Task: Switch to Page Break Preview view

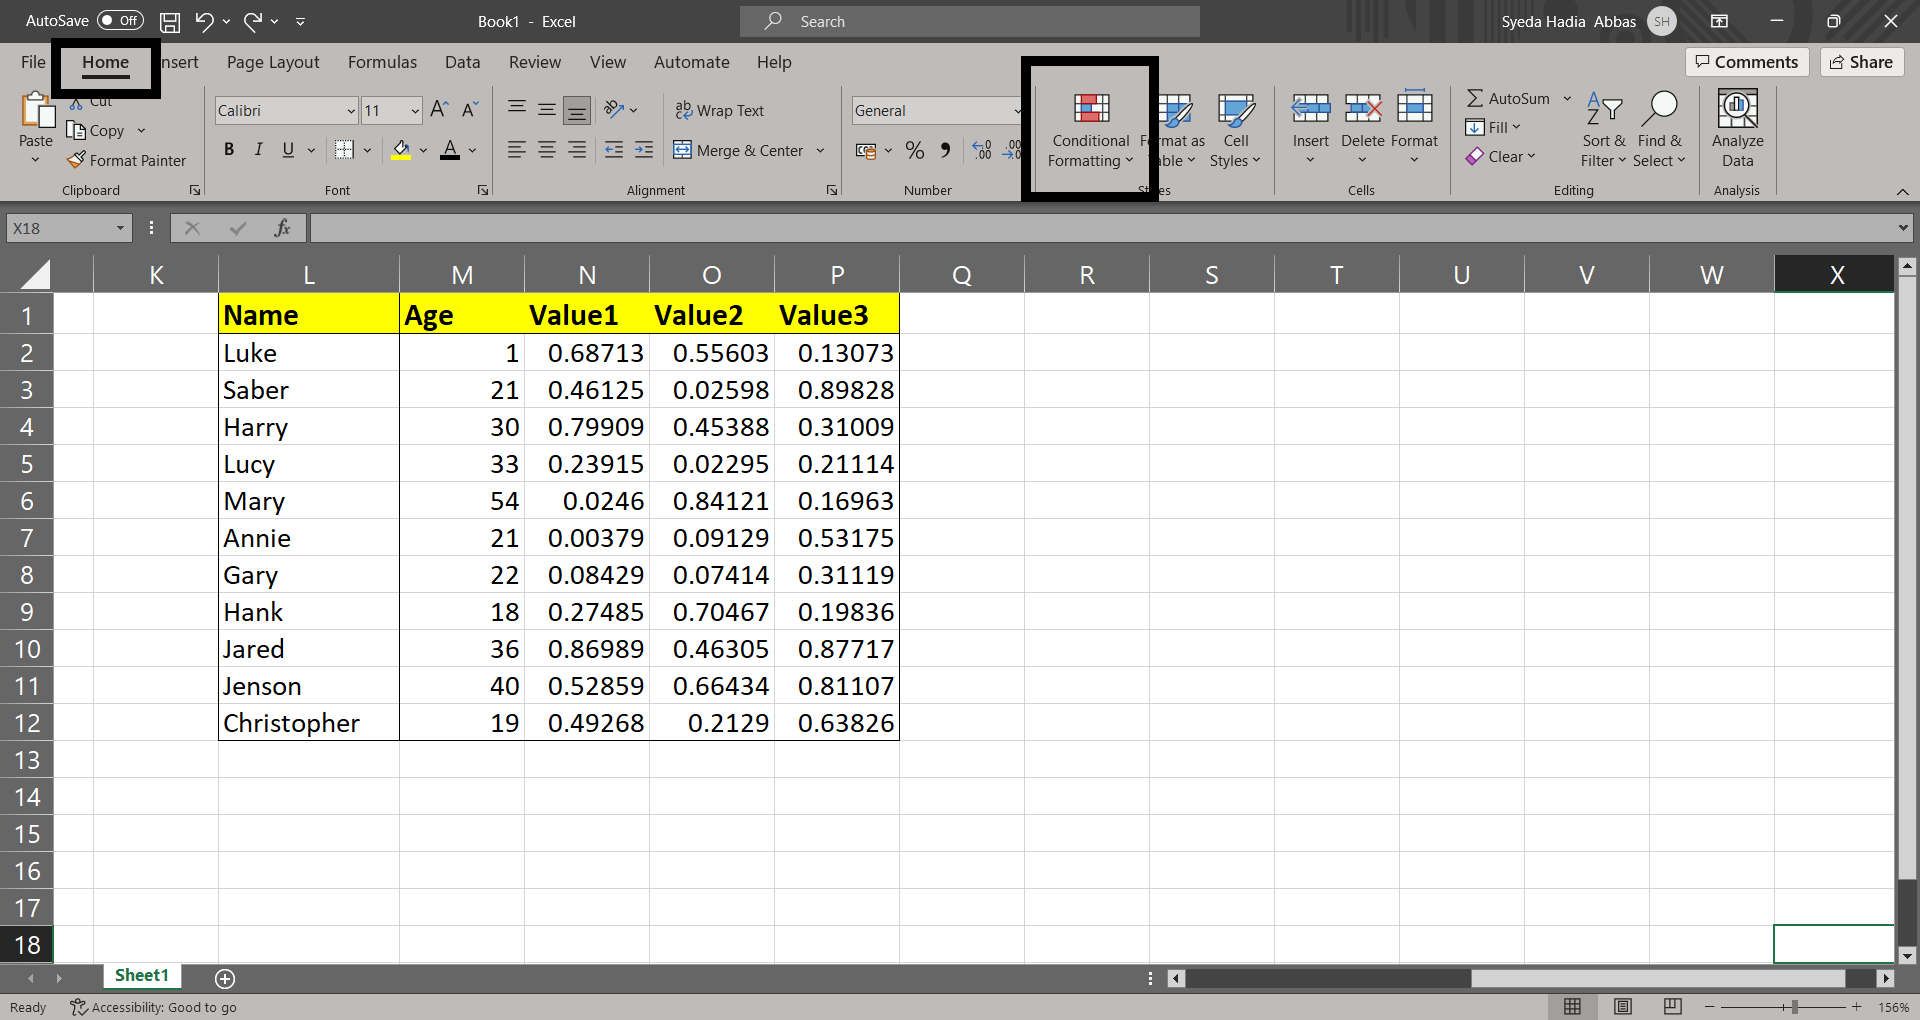Action: click(1672, 1006)
